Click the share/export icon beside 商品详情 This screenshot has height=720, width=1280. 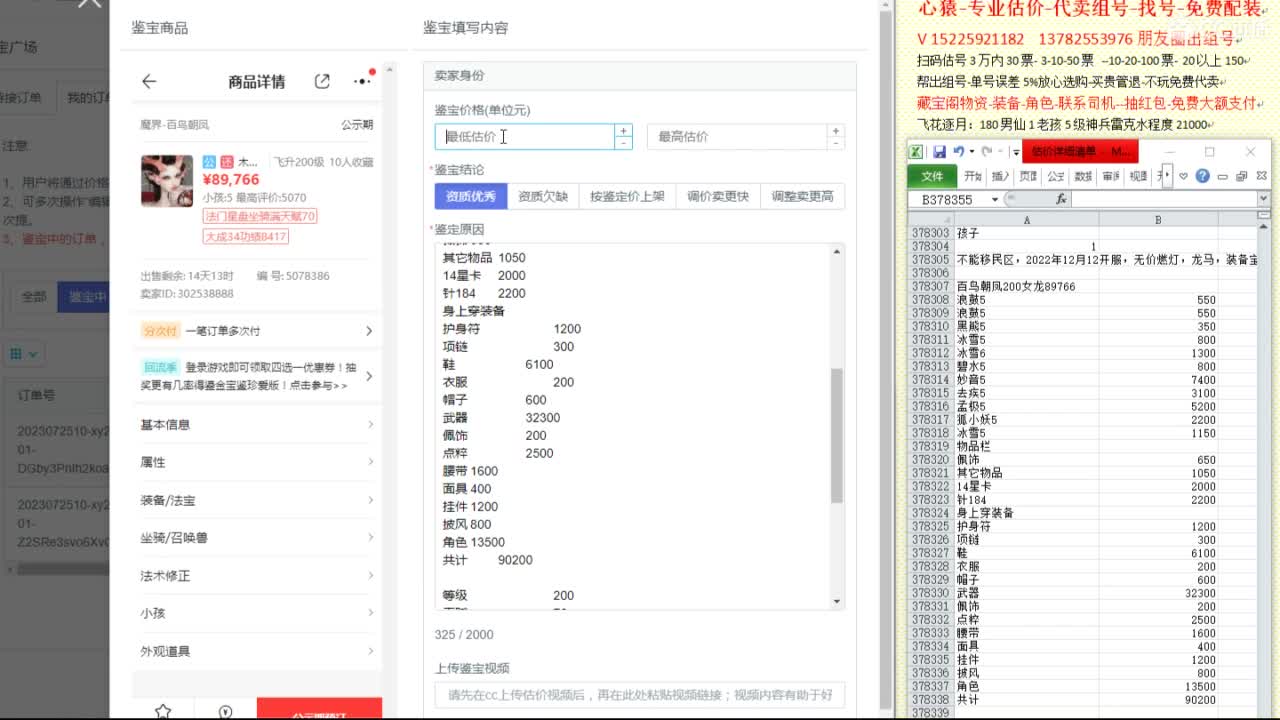pyautogui.click(x=322, y=81)
